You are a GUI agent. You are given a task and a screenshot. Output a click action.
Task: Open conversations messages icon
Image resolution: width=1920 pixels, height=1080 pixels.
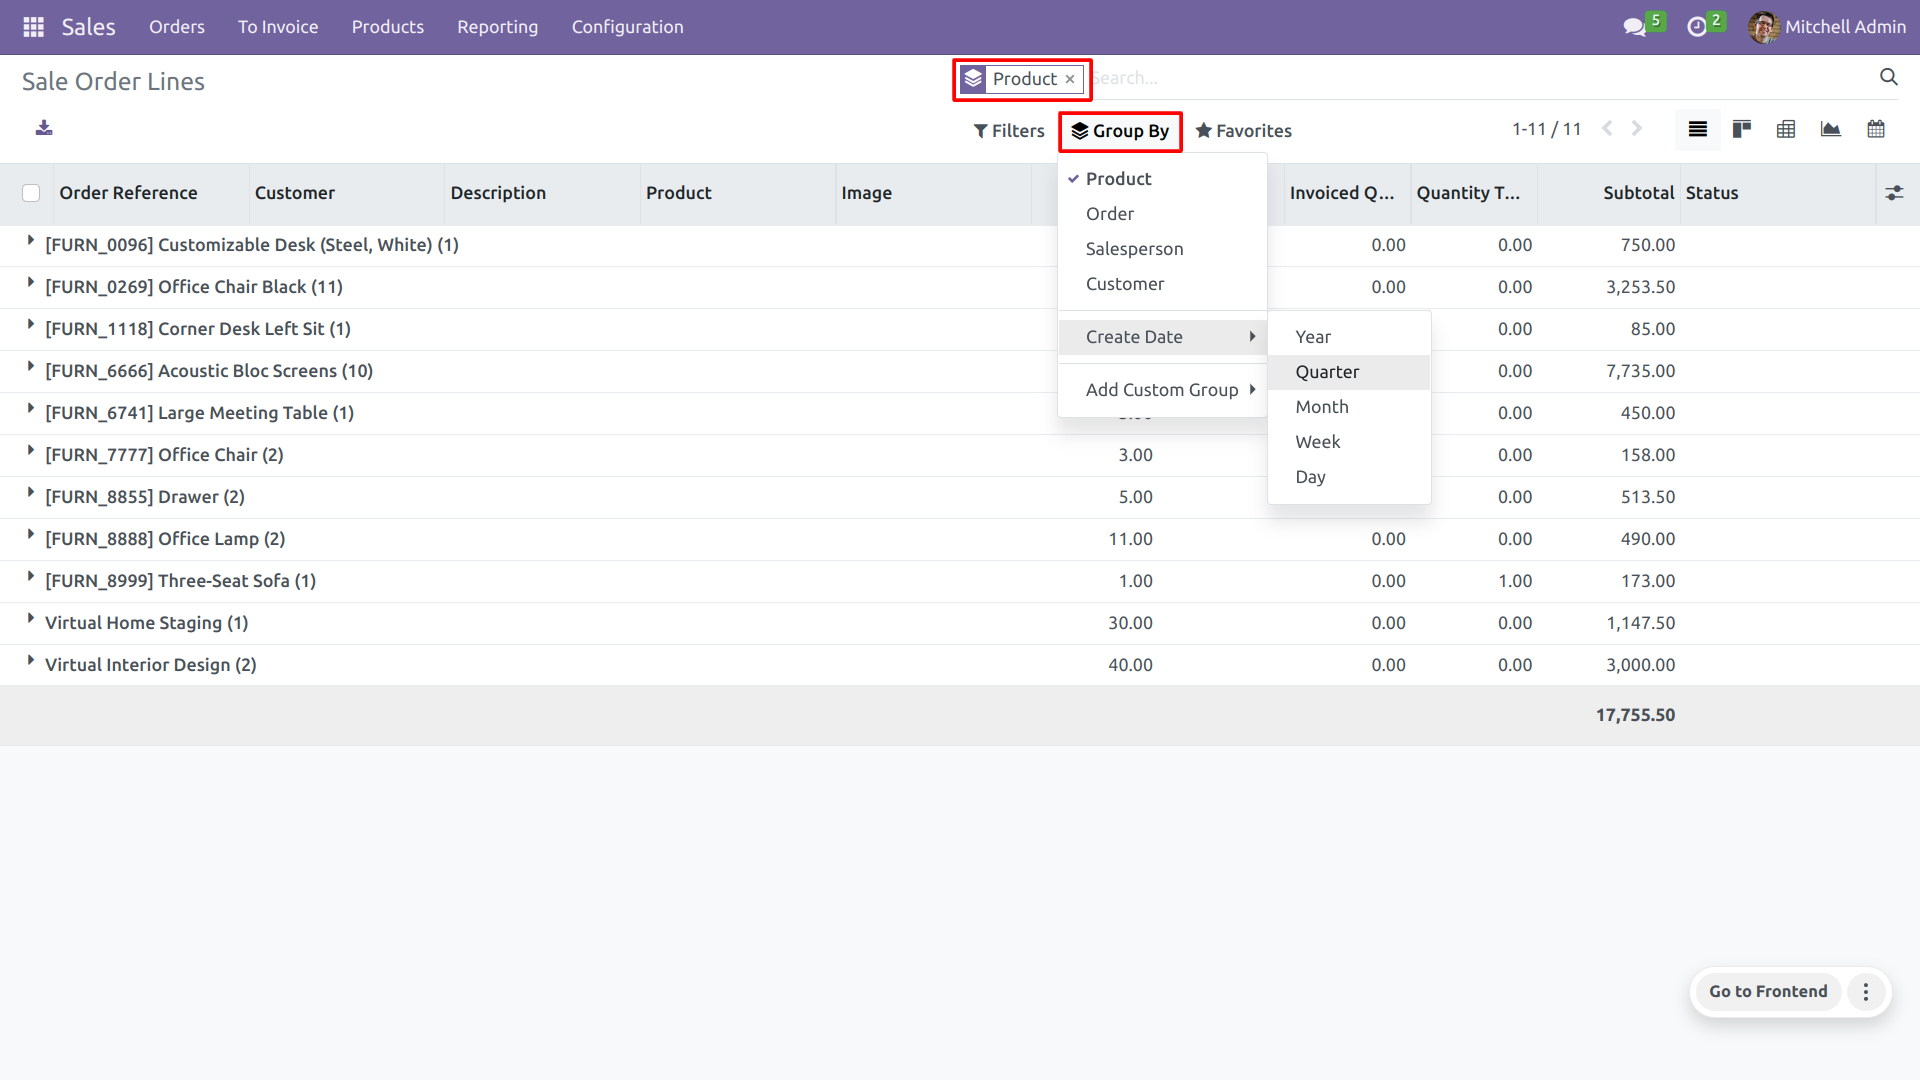(x=1635, y=27)
